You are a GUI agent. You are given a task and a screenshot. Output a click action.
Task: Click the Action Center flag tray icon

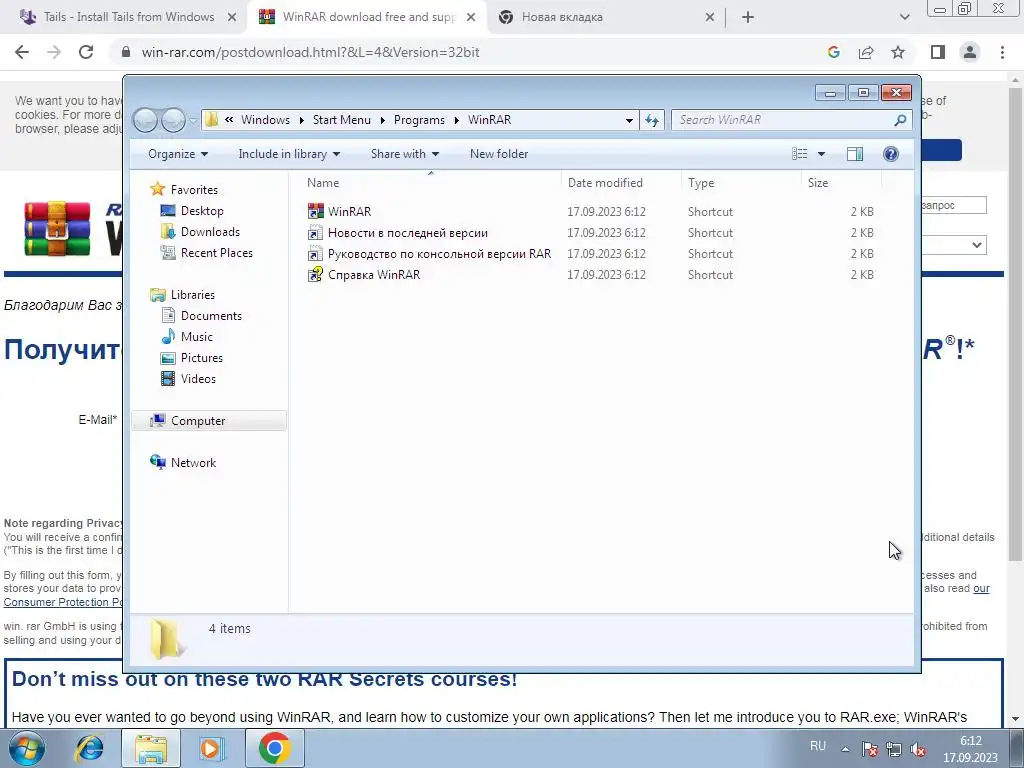(870, 750)
